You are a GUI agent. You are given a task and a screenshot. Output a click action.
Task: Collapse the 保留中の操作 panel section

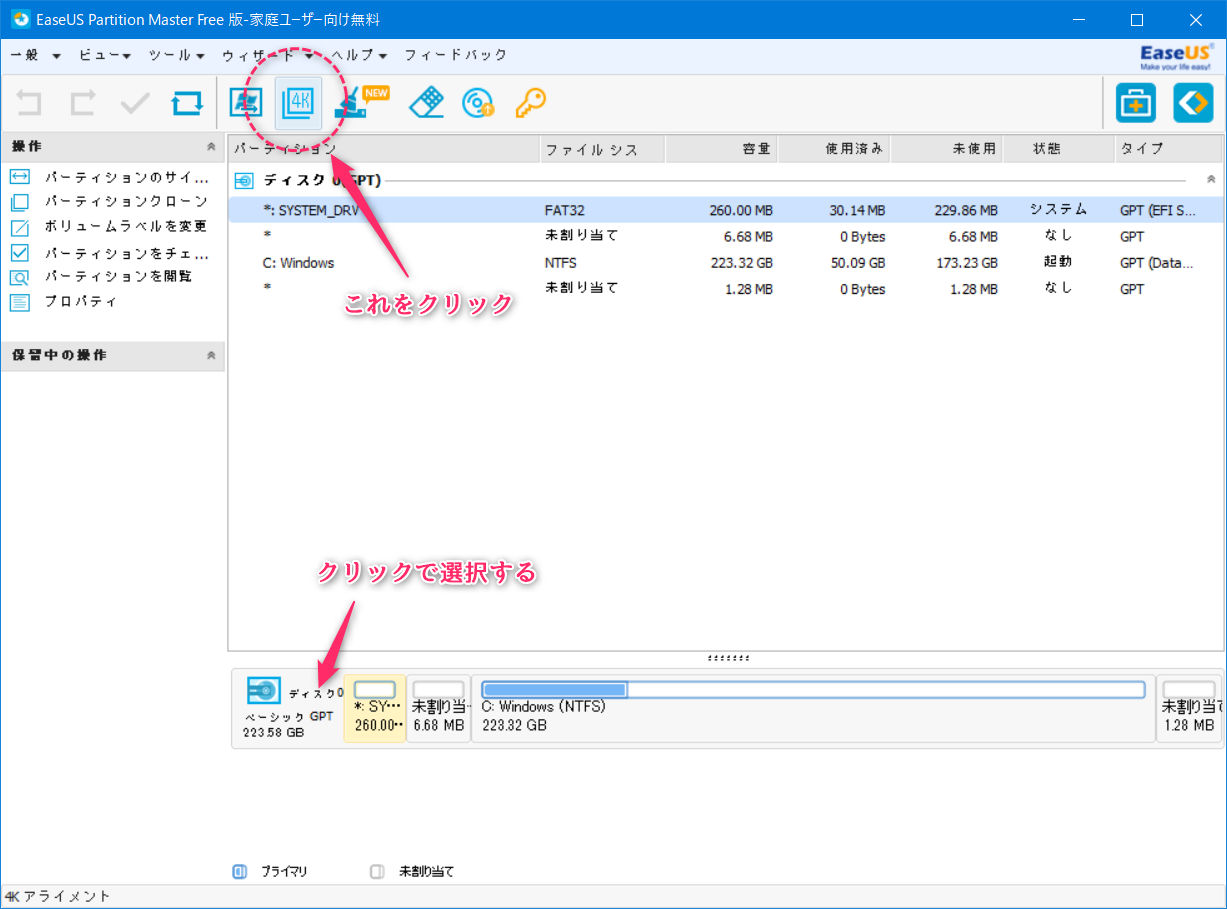pos(210,356)
